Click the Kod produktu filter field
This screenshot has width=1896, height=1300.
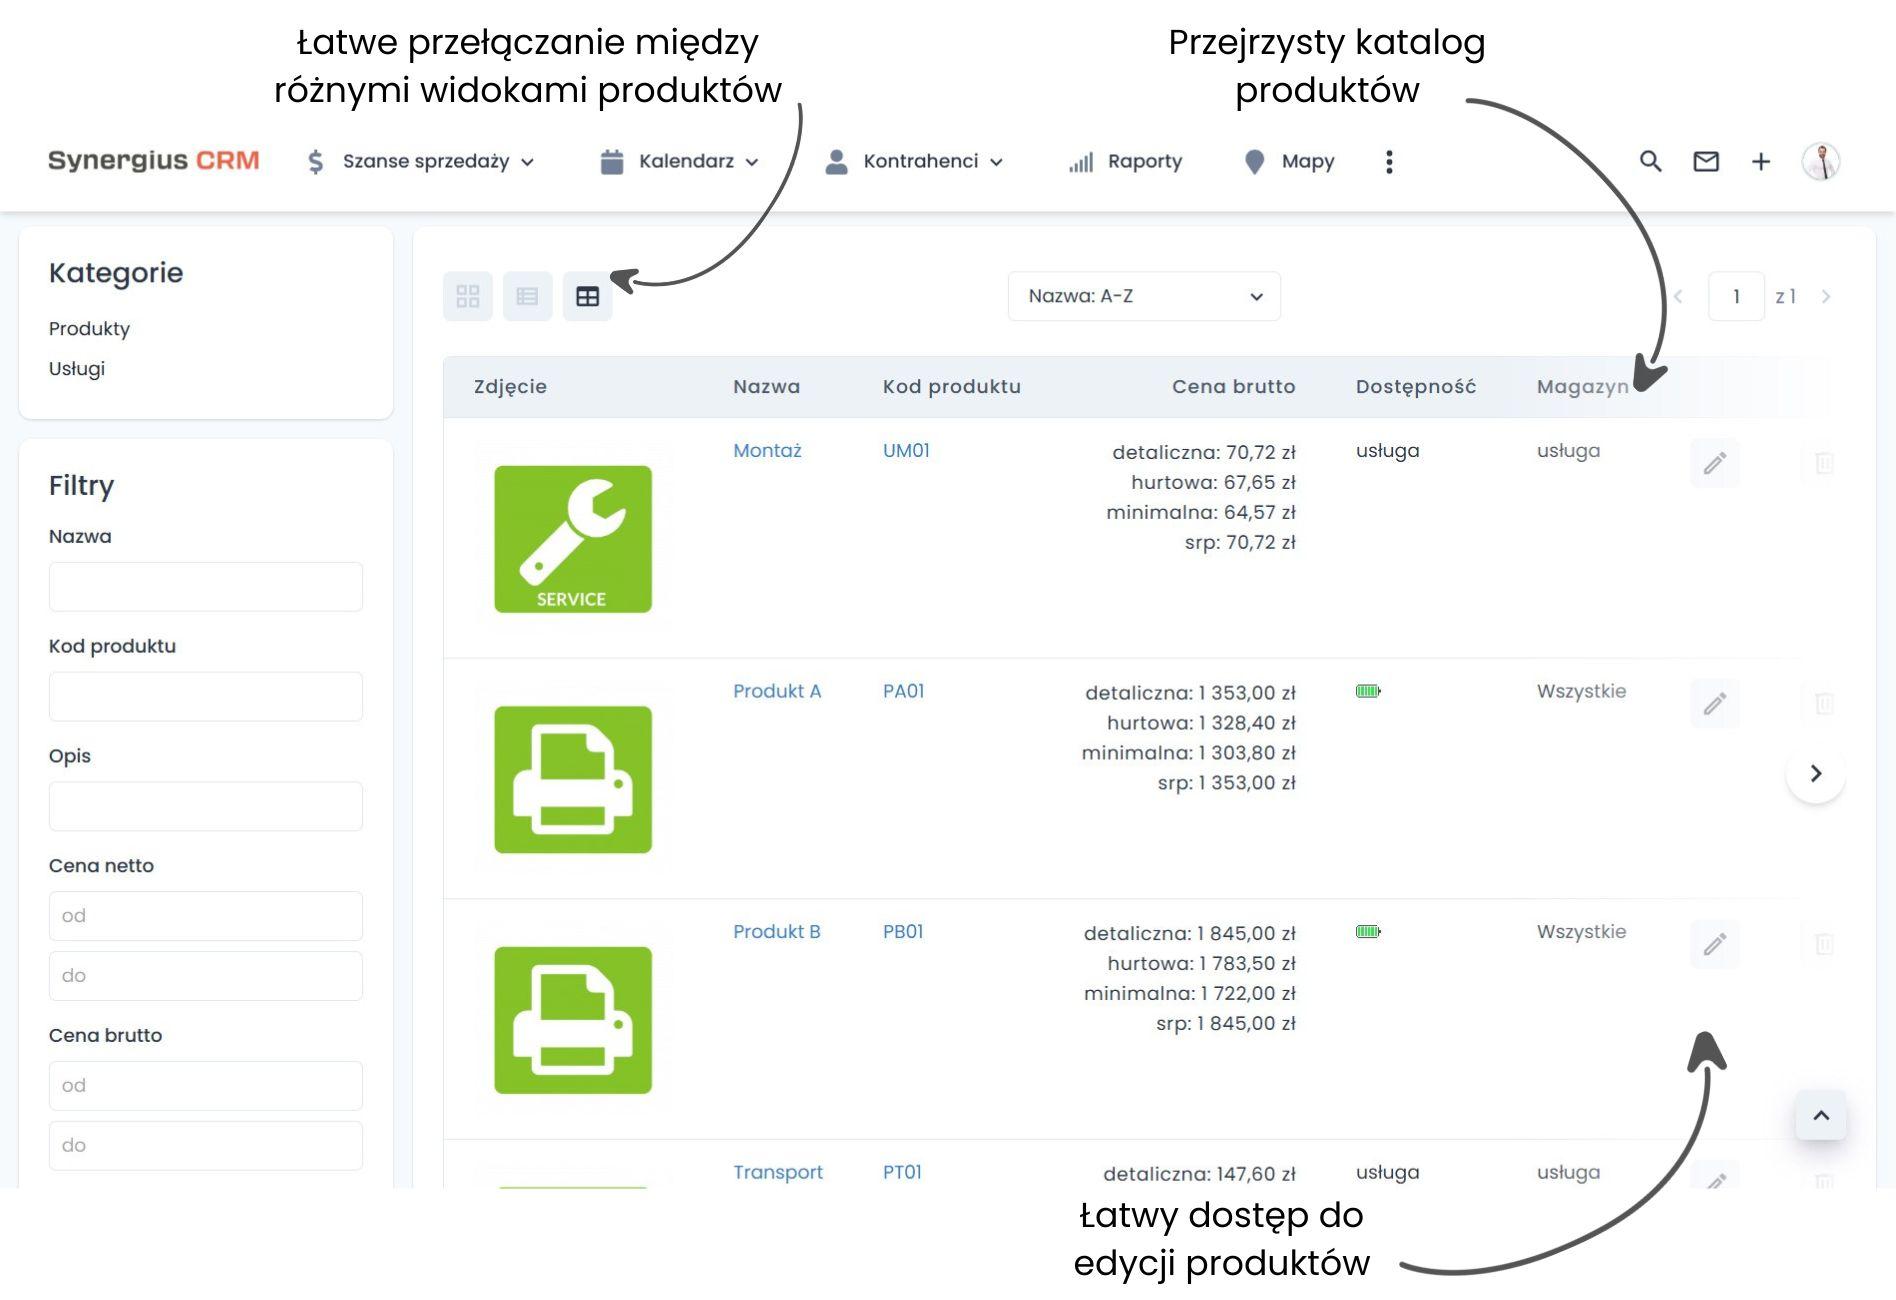point(205,696)
